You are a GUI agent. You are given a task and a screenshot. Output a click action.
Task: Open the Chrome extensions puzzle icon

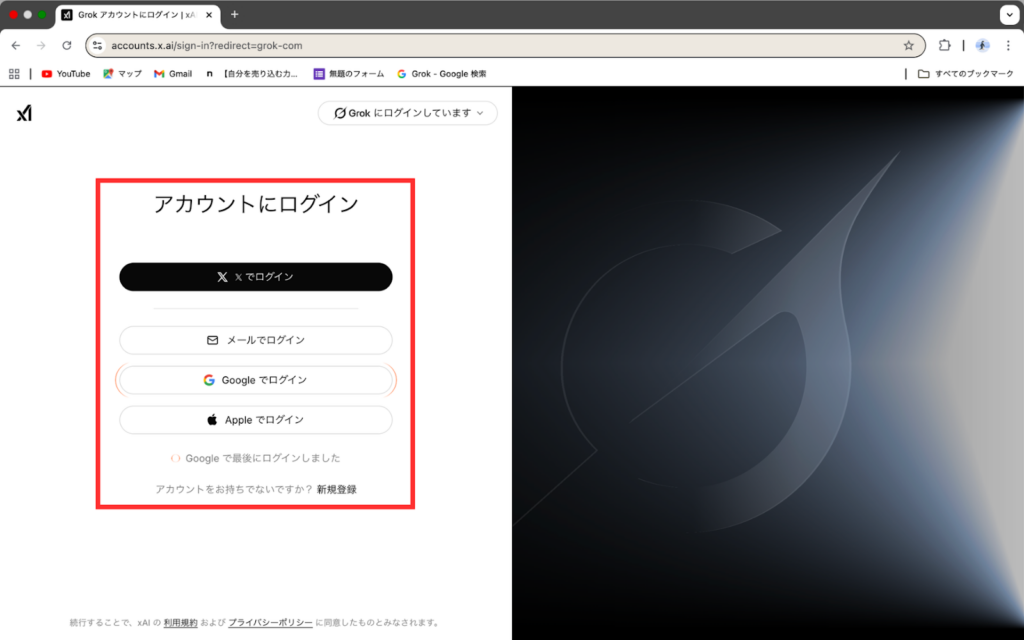tap(944, 45)
